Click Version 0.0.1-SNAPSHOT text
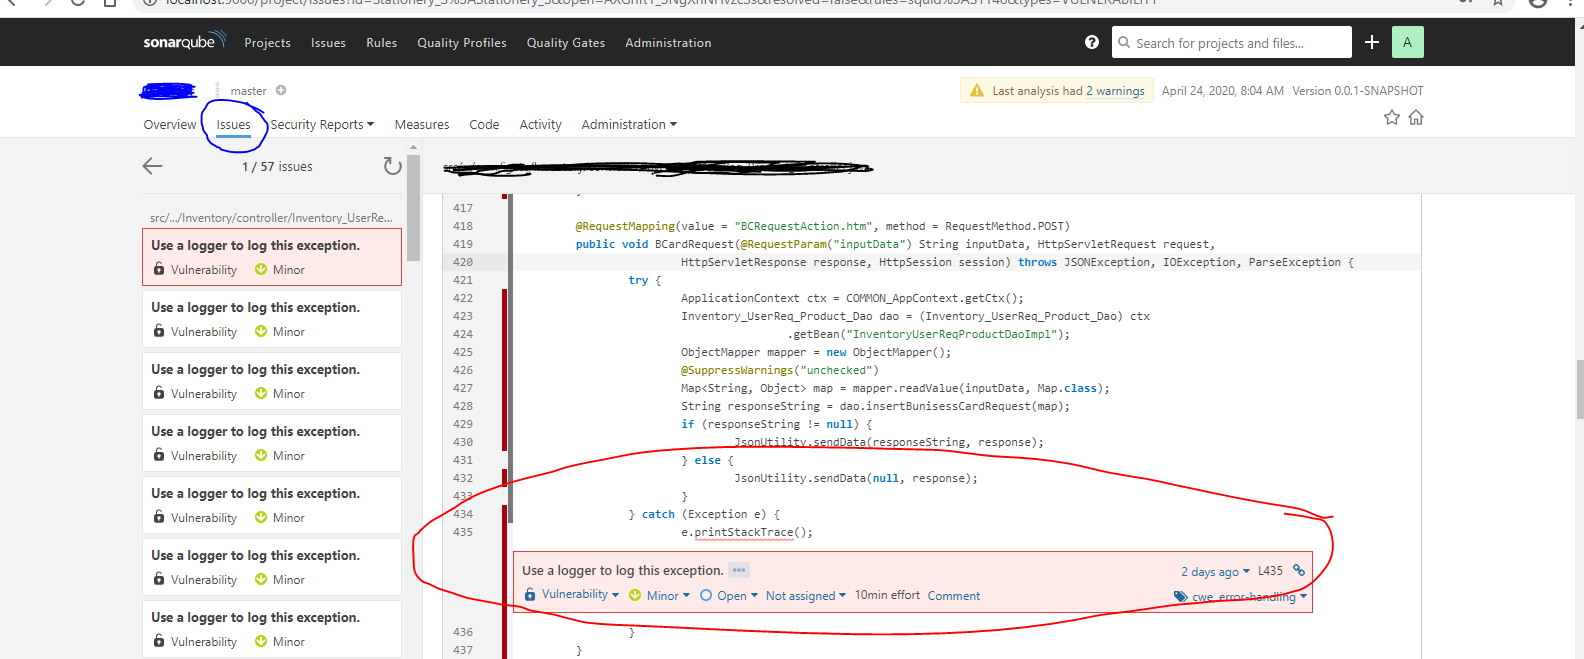1584x659 pixels. click(1358, 91)
